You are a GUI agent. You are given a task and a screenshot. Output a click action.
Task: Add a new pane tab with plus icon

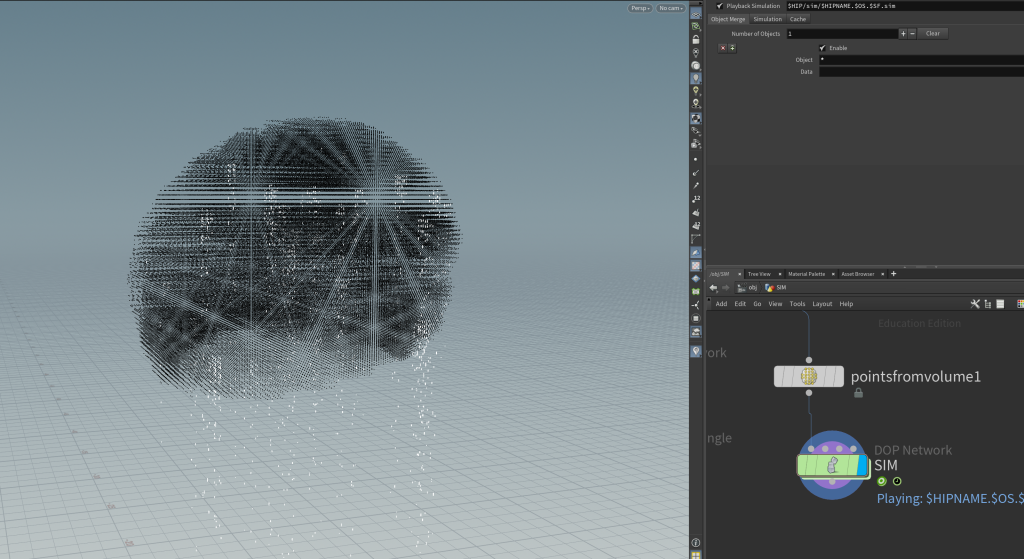tap(893, 274)
